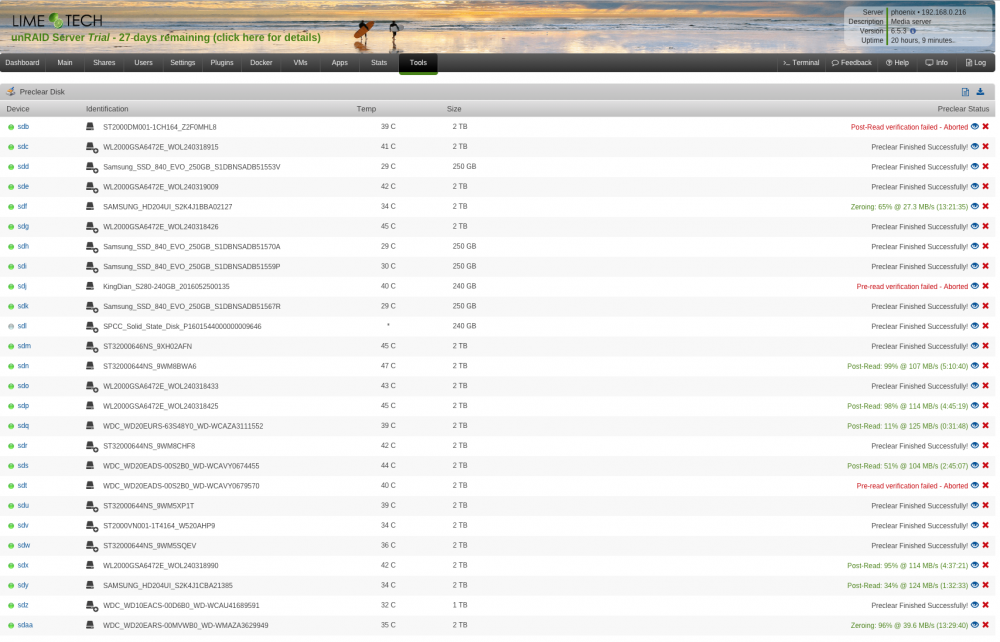Click red X on sdp row
The width and height of the screenshot is (1000, 642).
click(985, 406)
